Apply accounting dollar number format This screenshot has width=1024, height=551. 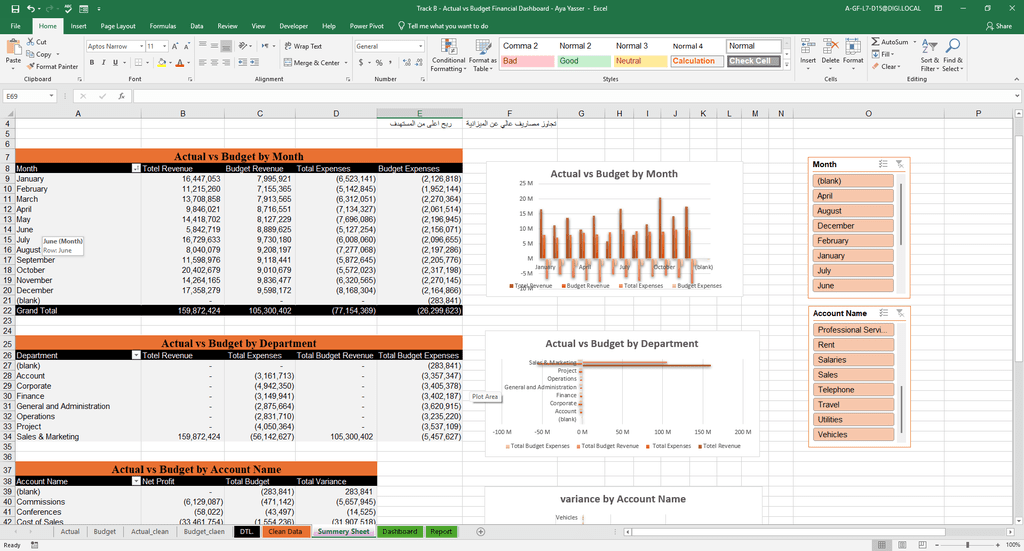click(x=361, y=63)
